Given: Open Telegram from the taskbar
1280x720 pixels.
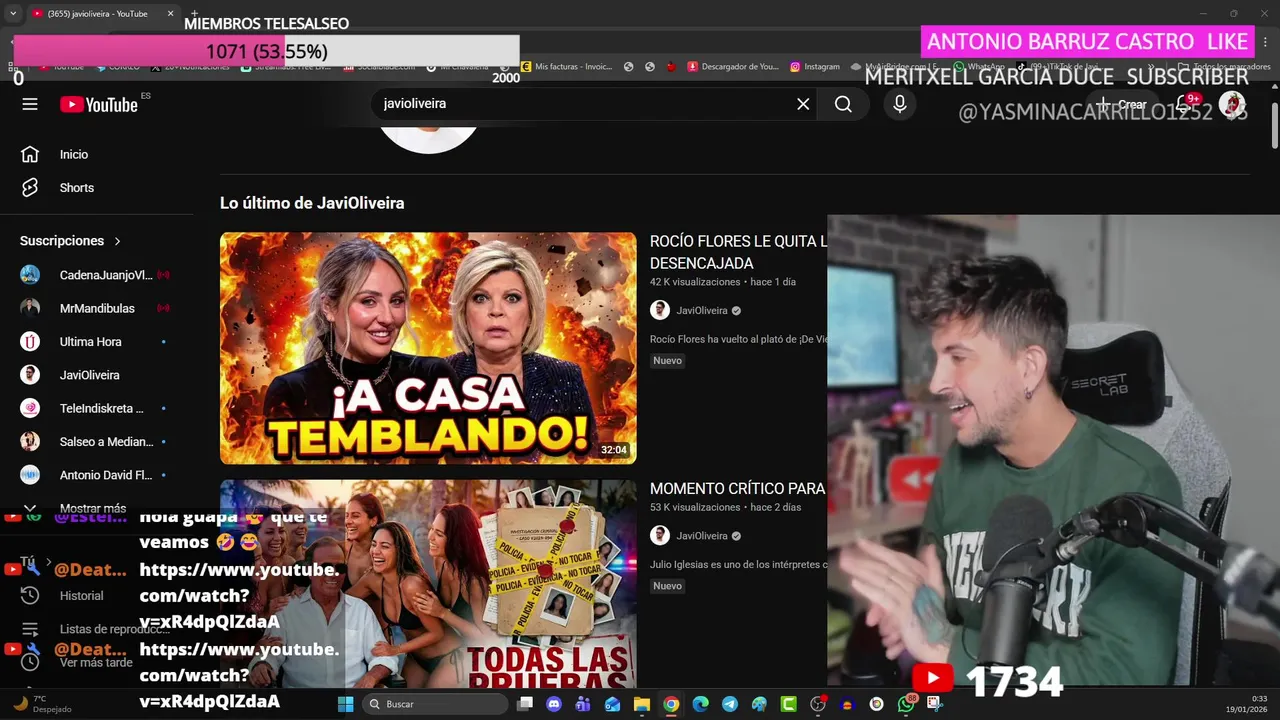Looking at the screenshot, I should [729, 704].
